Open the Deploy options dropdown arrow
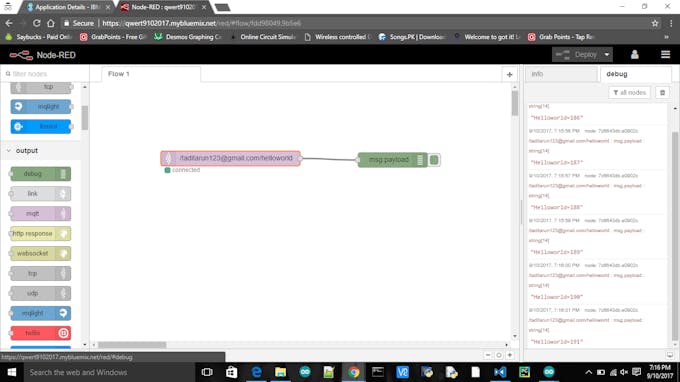The image size is (680, 382). 607,55
